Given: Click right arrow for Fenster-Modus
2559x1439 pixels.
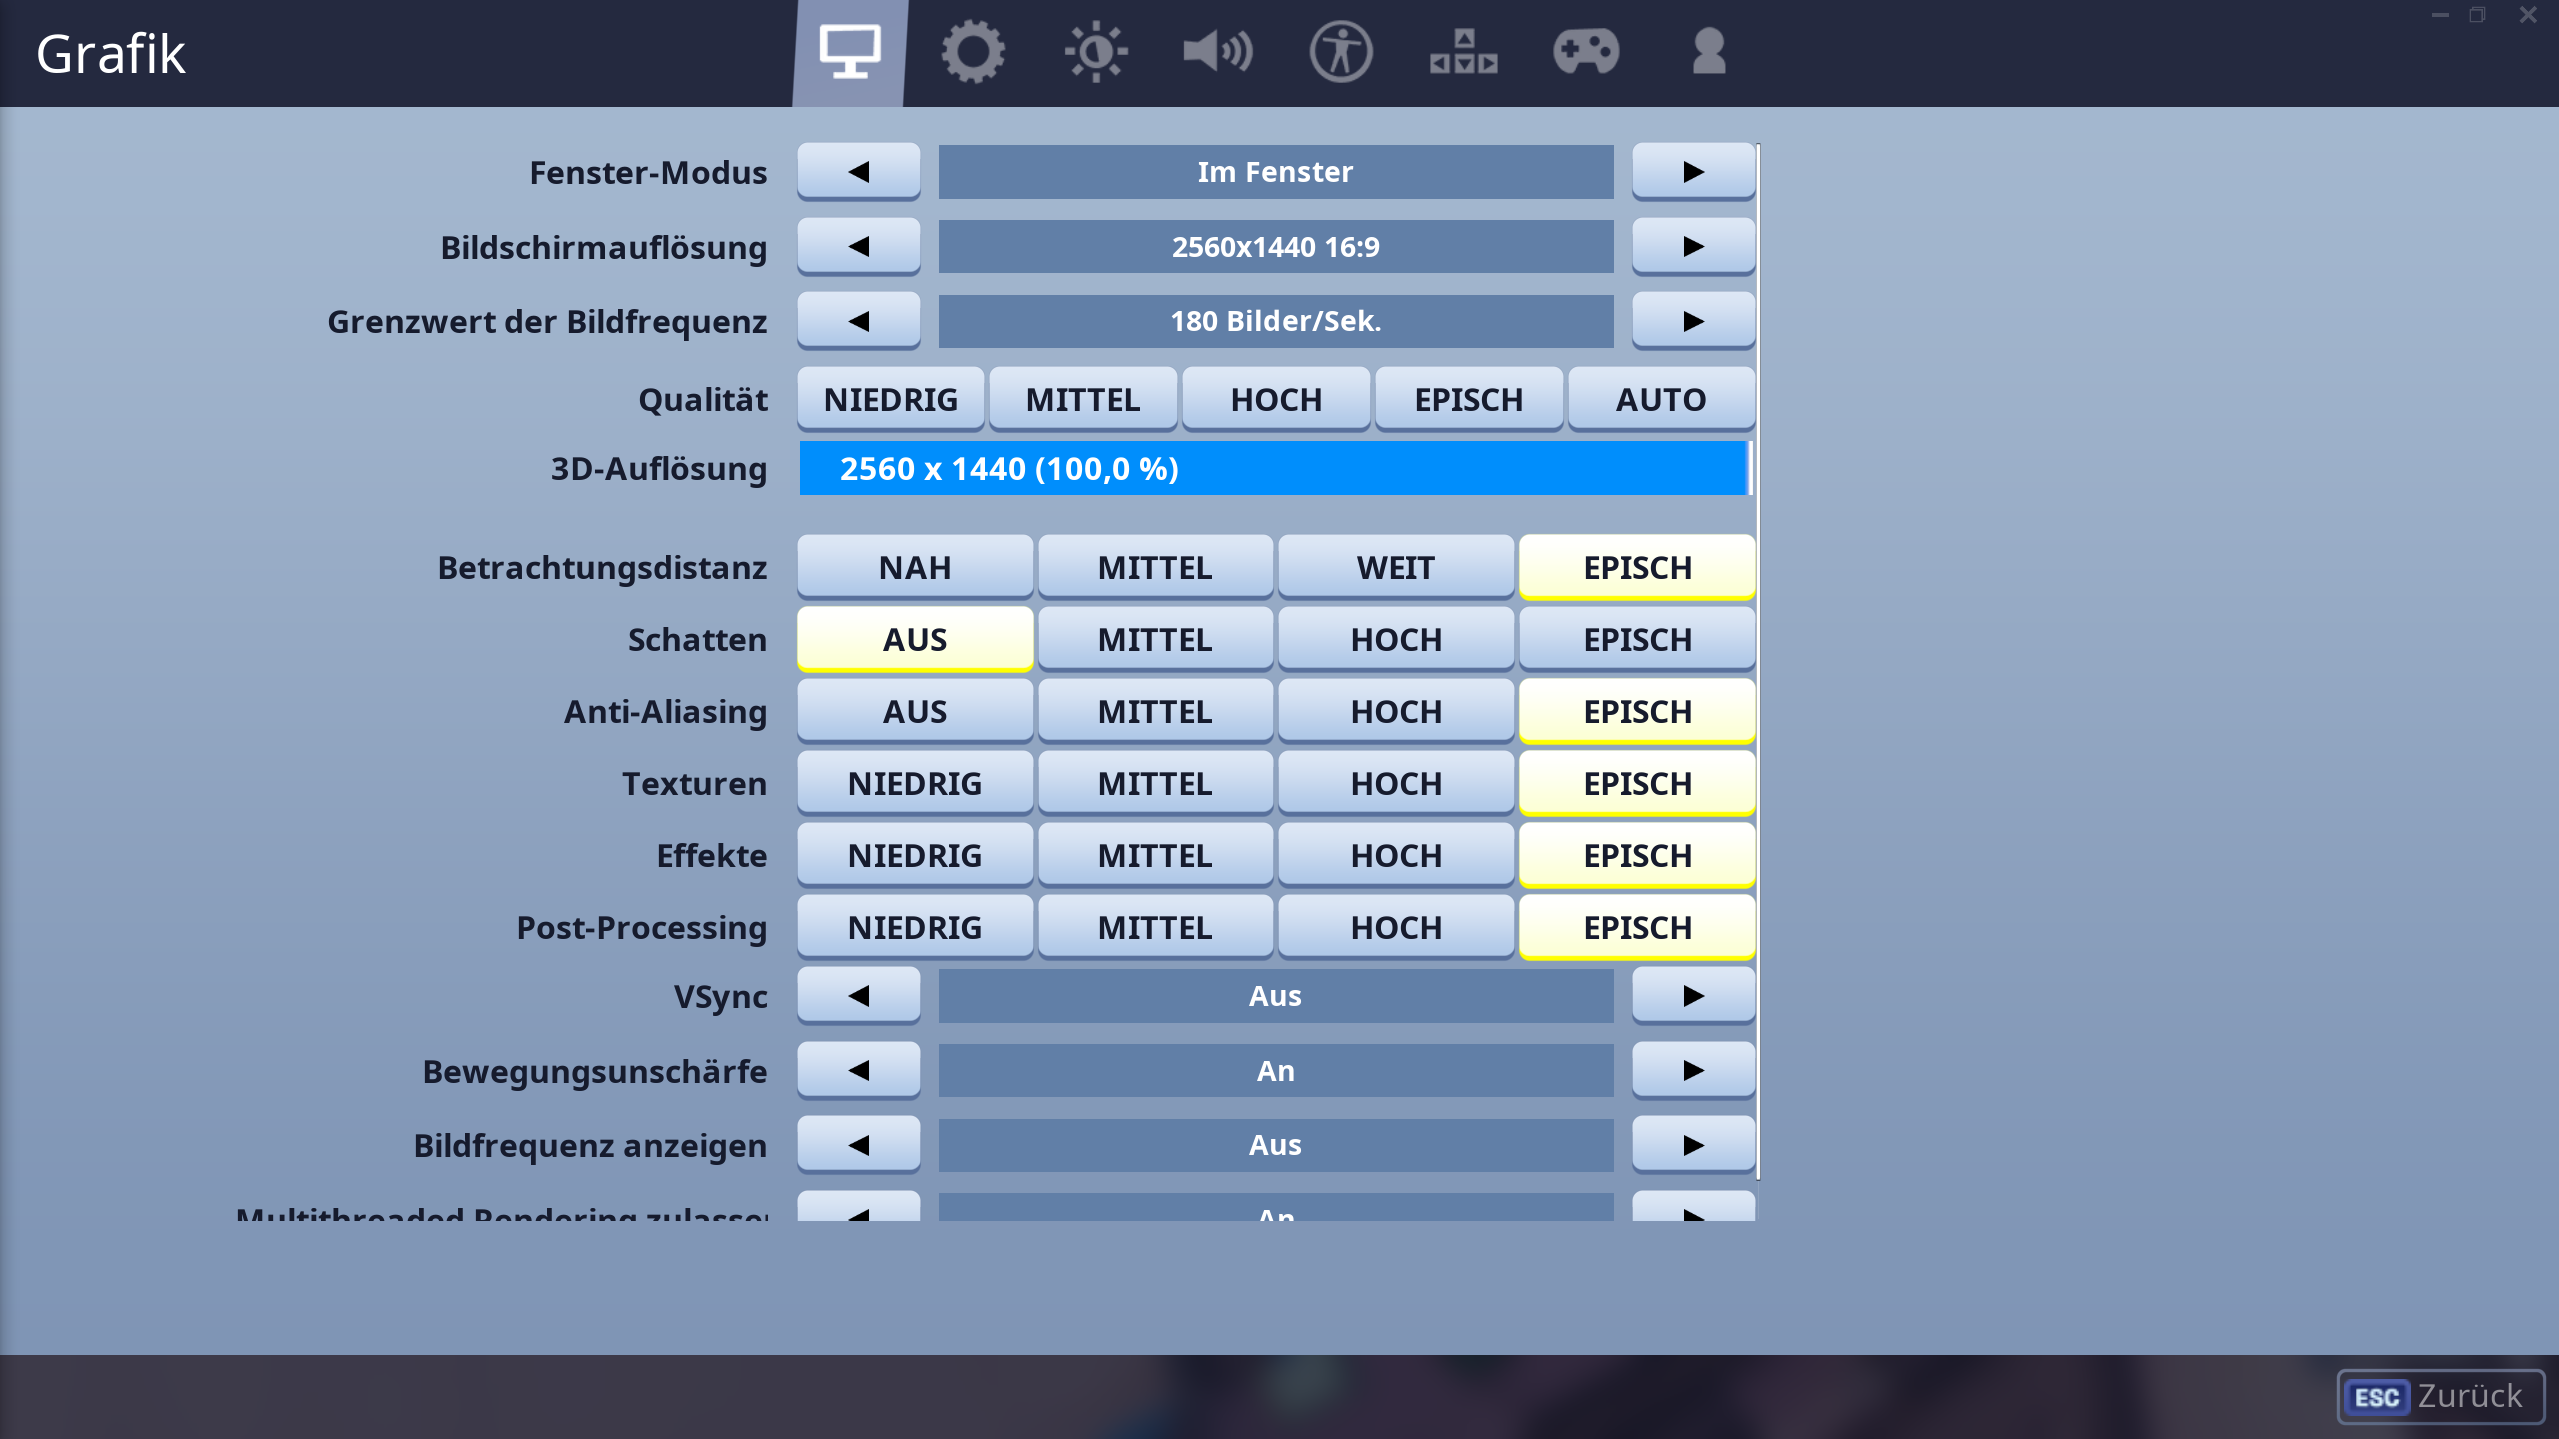Looking at the screenshot, I should pyautogui.click(x=1693, y=172).
